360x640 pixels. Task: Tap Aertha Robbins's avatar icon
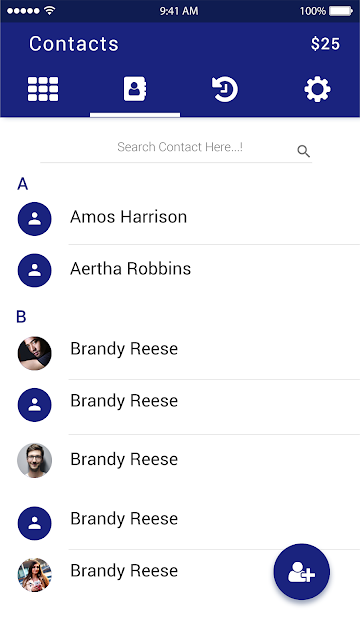[35, 270]
